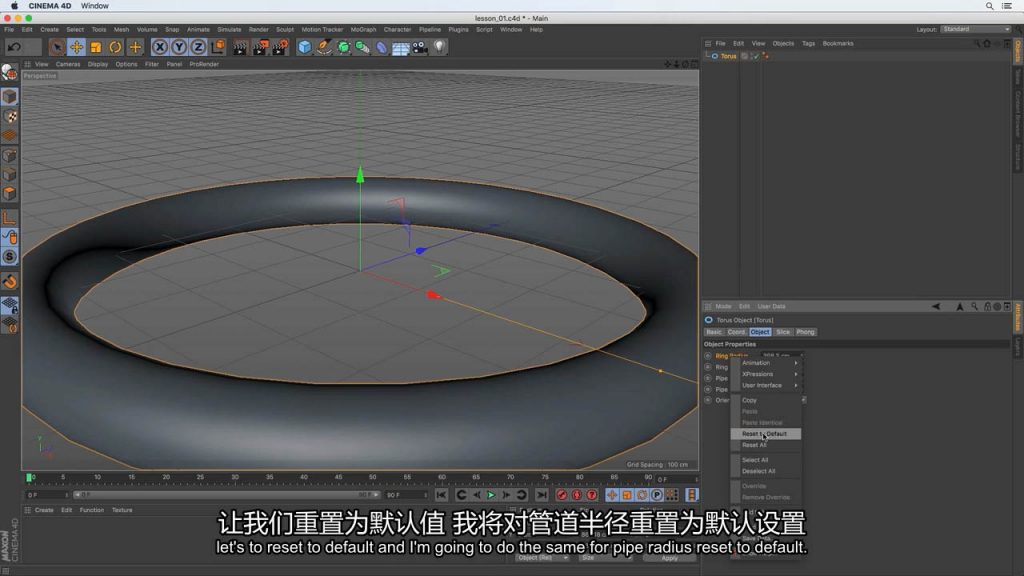Go to the start of the animation
The width and height of the screenshot is (1024, 576).
point(441,495)
